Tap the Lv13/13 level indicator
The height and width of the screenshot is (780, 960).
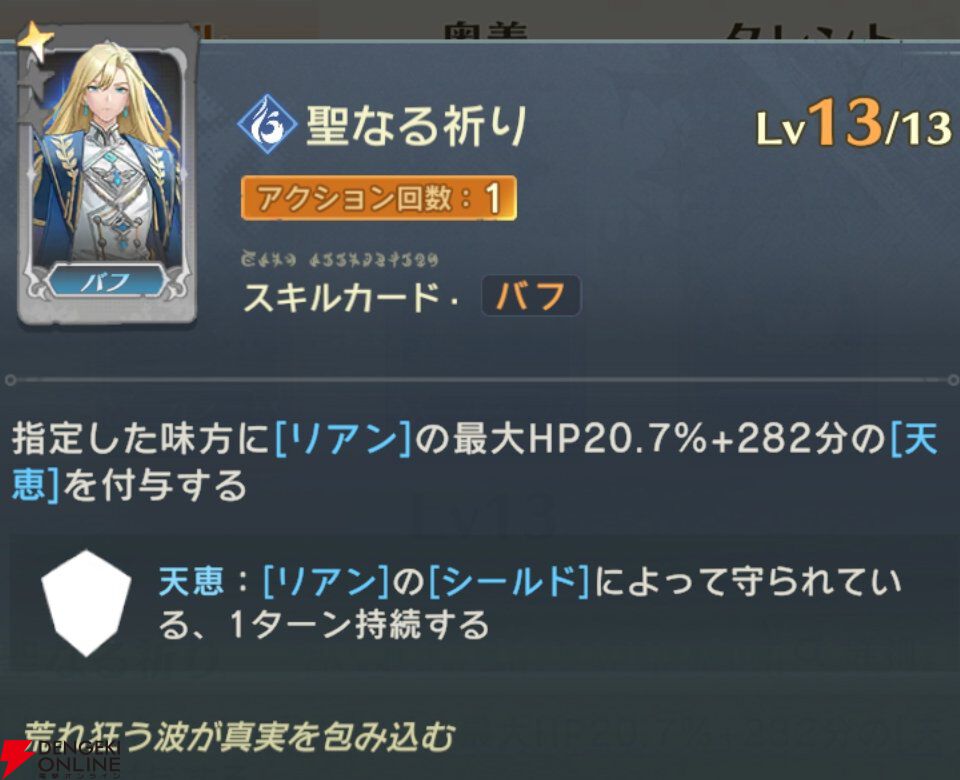click(854, 124)
